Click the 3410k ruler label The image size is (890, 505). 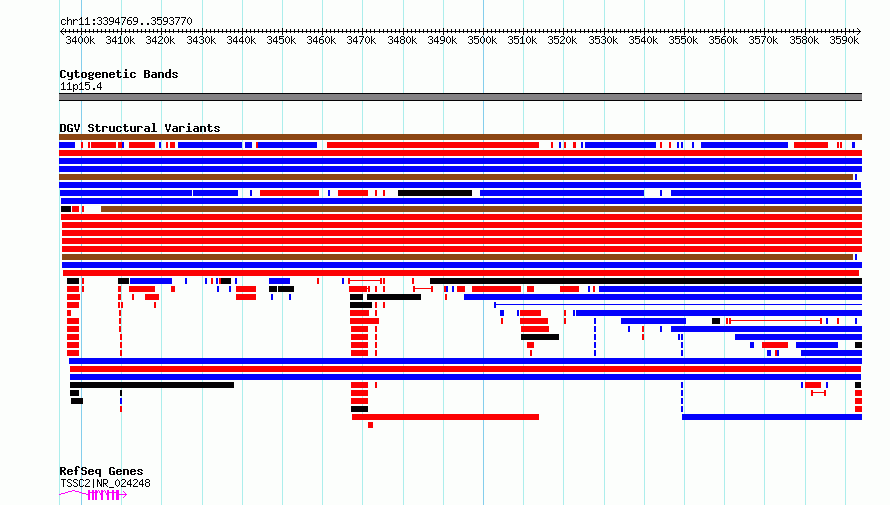tap(120, 40)
